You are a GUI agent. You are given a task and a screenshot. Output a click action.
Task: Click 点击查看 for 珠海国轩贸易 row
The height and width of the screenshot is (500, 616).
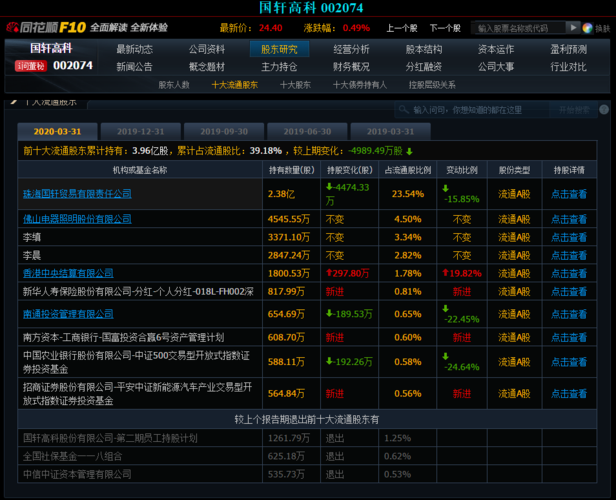click(569, 194)
